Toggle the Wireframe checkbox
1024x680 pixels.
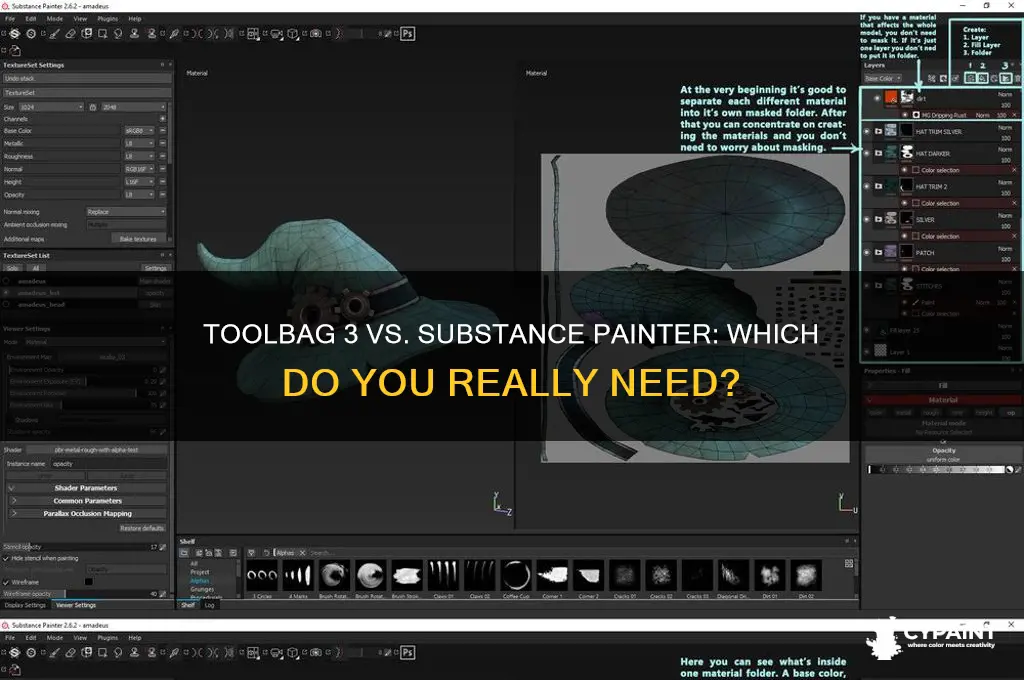click(6, 582)
